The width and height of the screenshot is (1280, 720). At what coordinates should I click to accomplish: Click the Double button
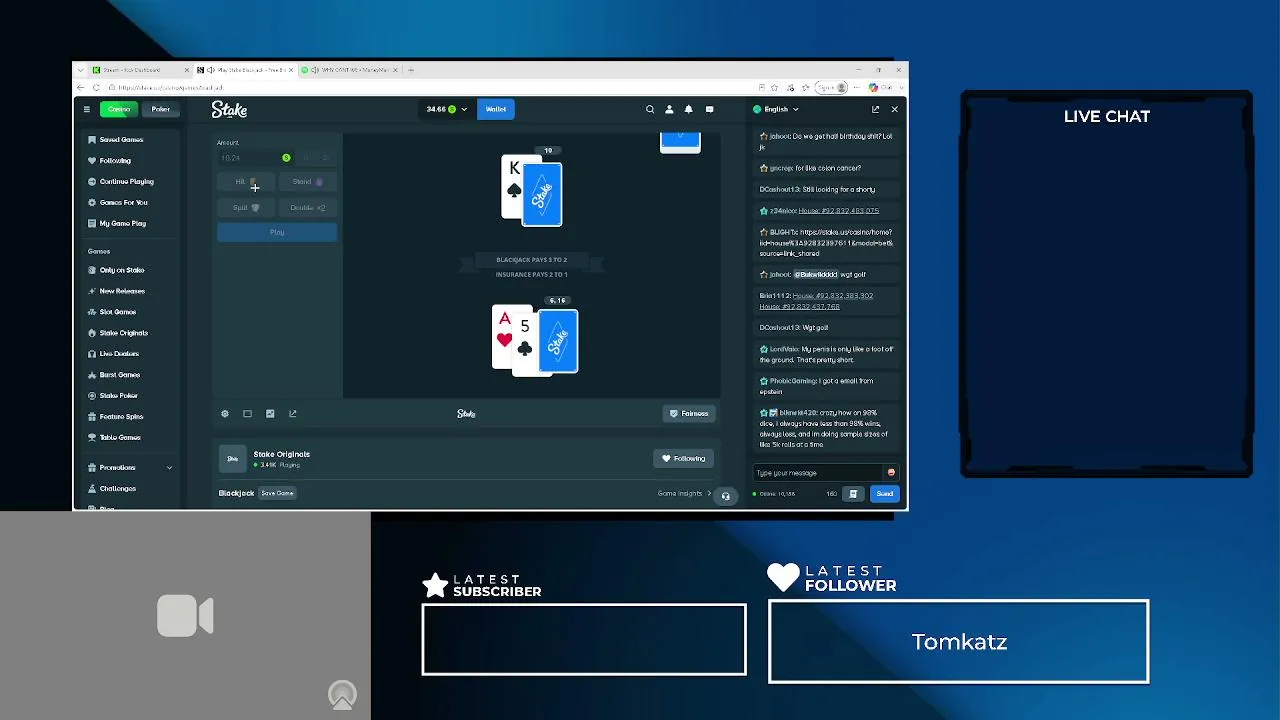pos(308,208)
